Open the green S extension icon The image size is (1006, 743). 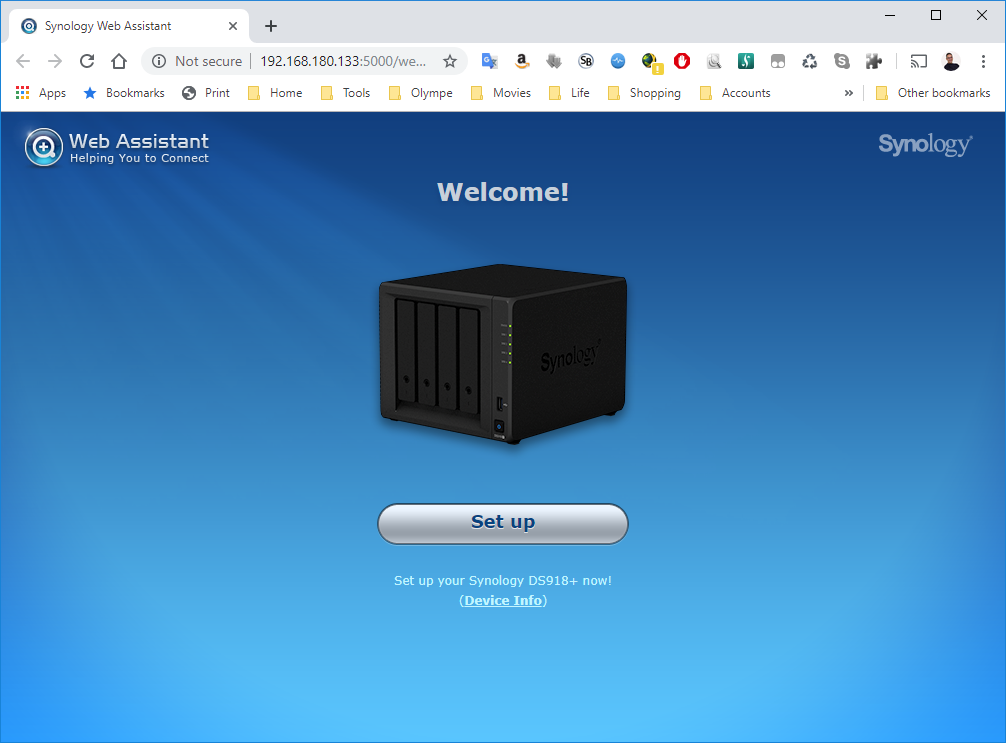[746, 61]
